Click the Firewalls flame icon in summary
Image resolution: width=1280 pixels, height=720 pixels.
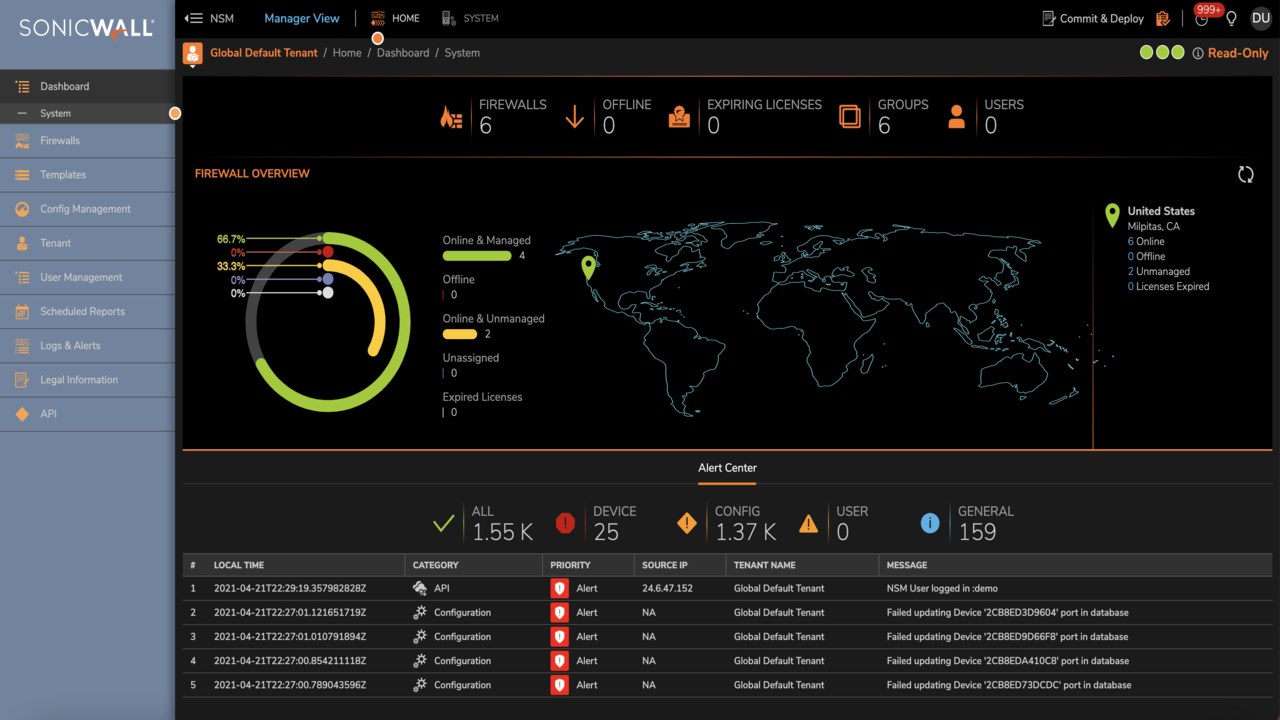452,118
